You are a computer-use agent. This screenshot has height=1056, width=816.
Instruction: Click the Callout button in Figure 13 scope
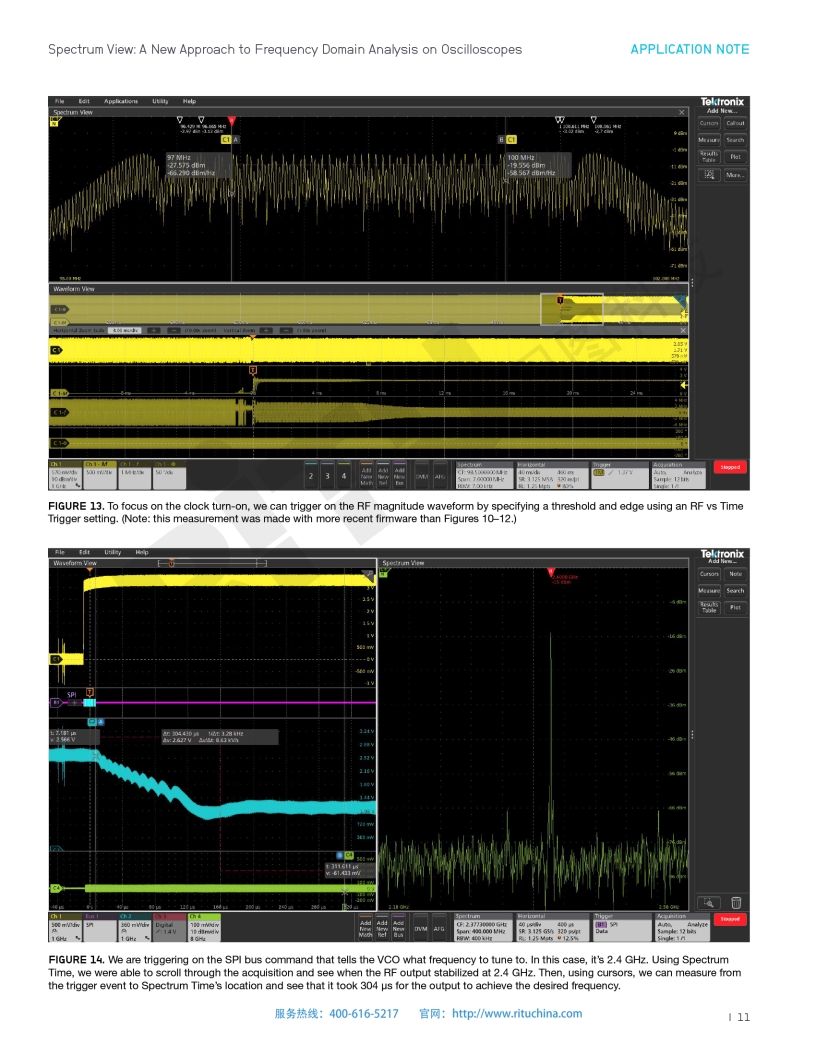[735, 123]
